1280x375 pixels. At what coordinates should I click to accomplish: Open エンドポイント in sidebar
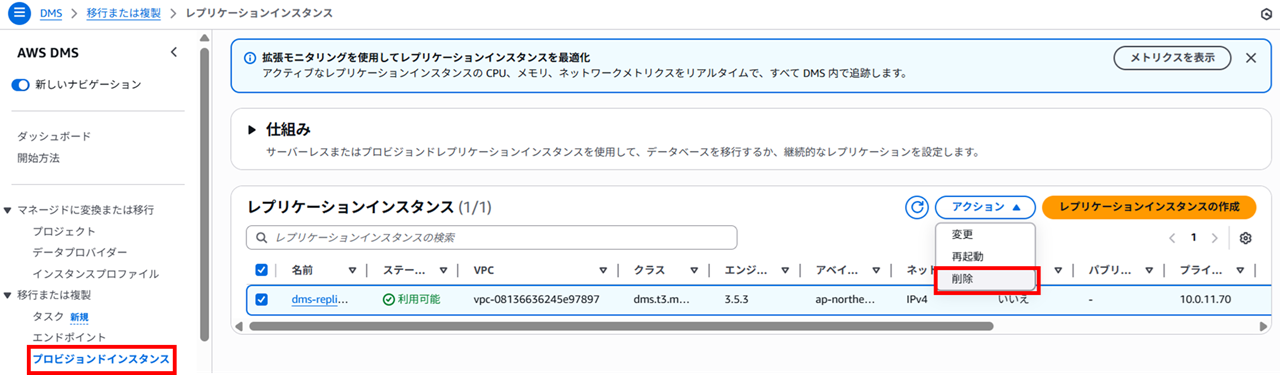coord(69,337)
